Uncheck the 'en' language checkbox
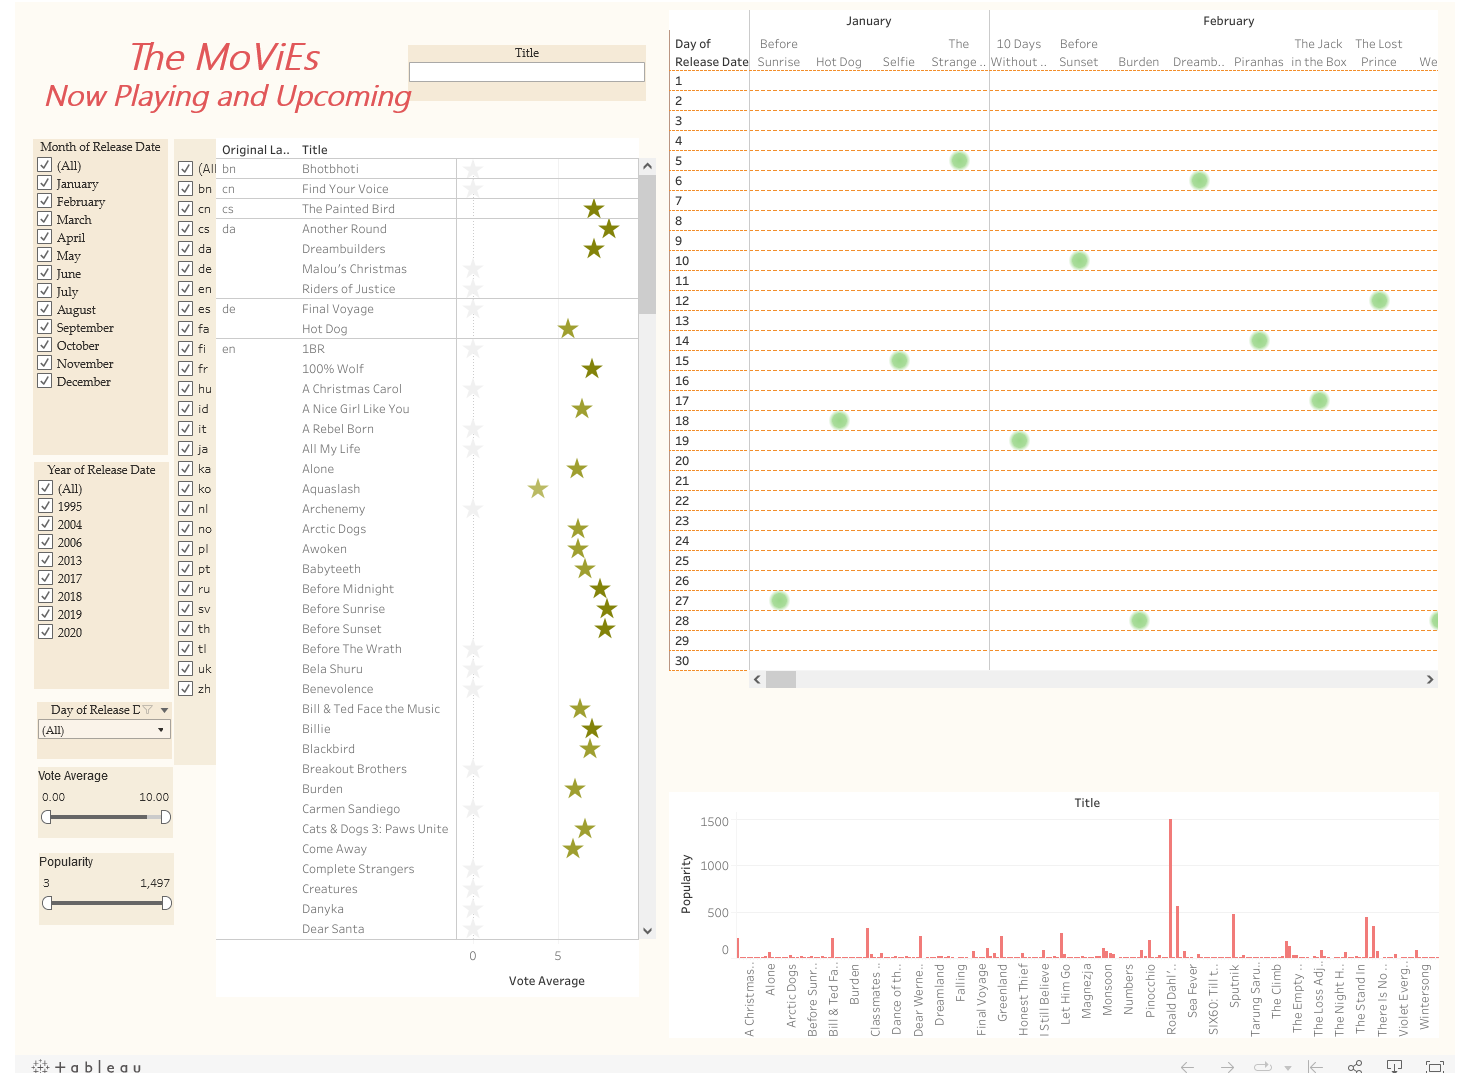The image size is (1459, 1073). point(186,289)
